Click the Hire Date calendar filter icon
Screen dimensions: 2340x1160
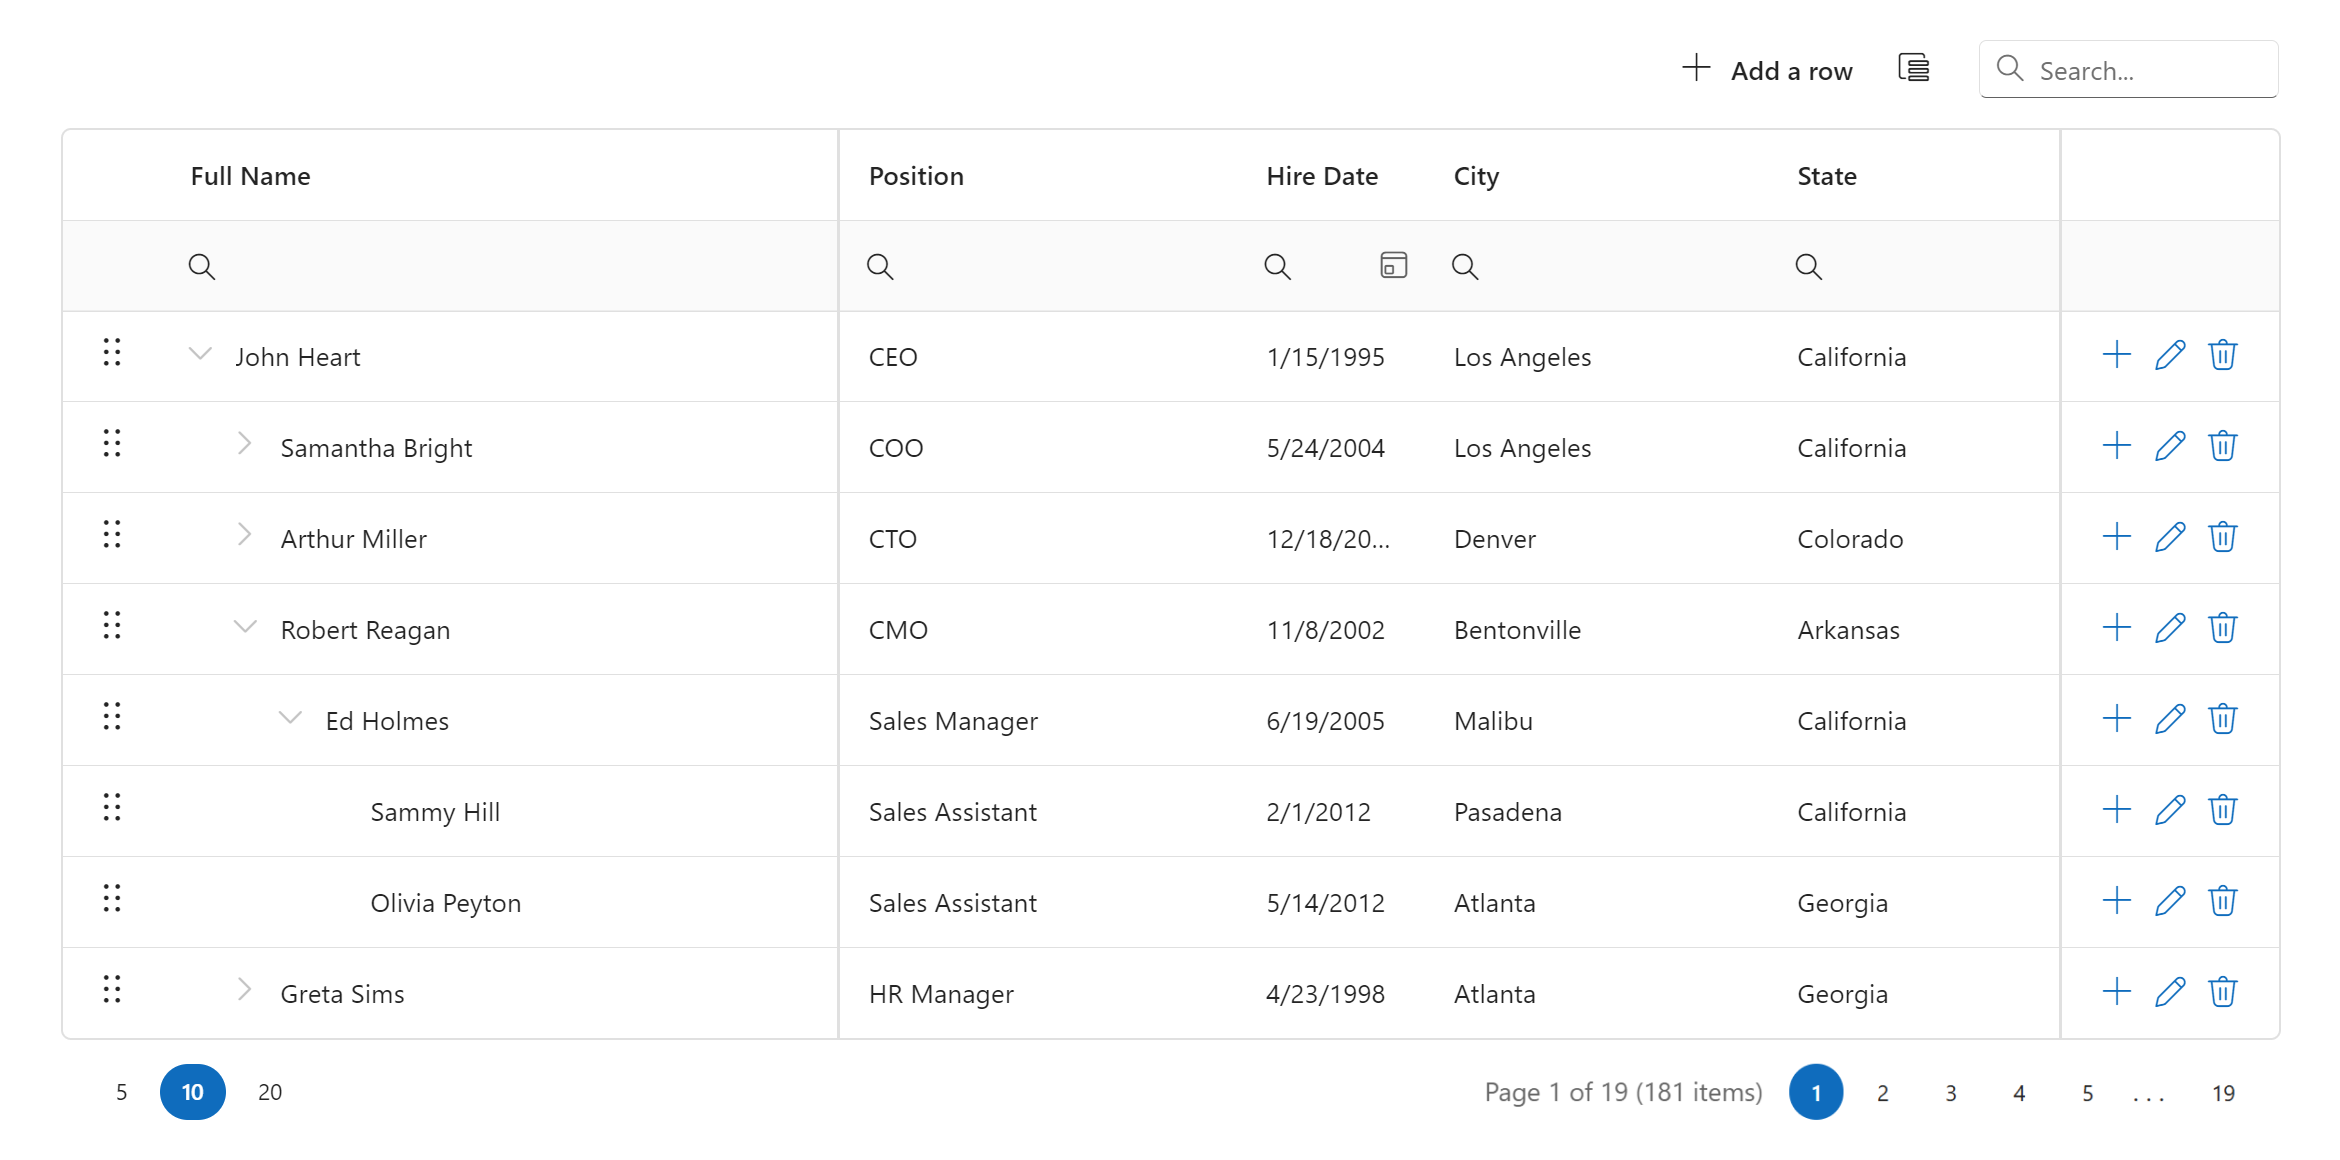tap(1393, 265)
